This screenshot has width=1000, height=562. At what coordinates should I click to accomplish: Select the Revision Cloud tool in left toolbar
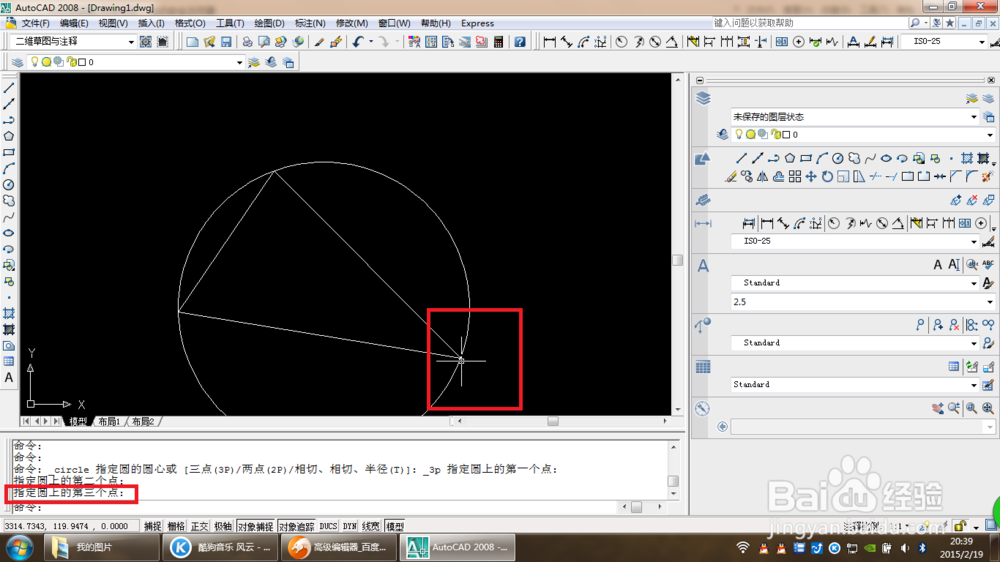9,200
